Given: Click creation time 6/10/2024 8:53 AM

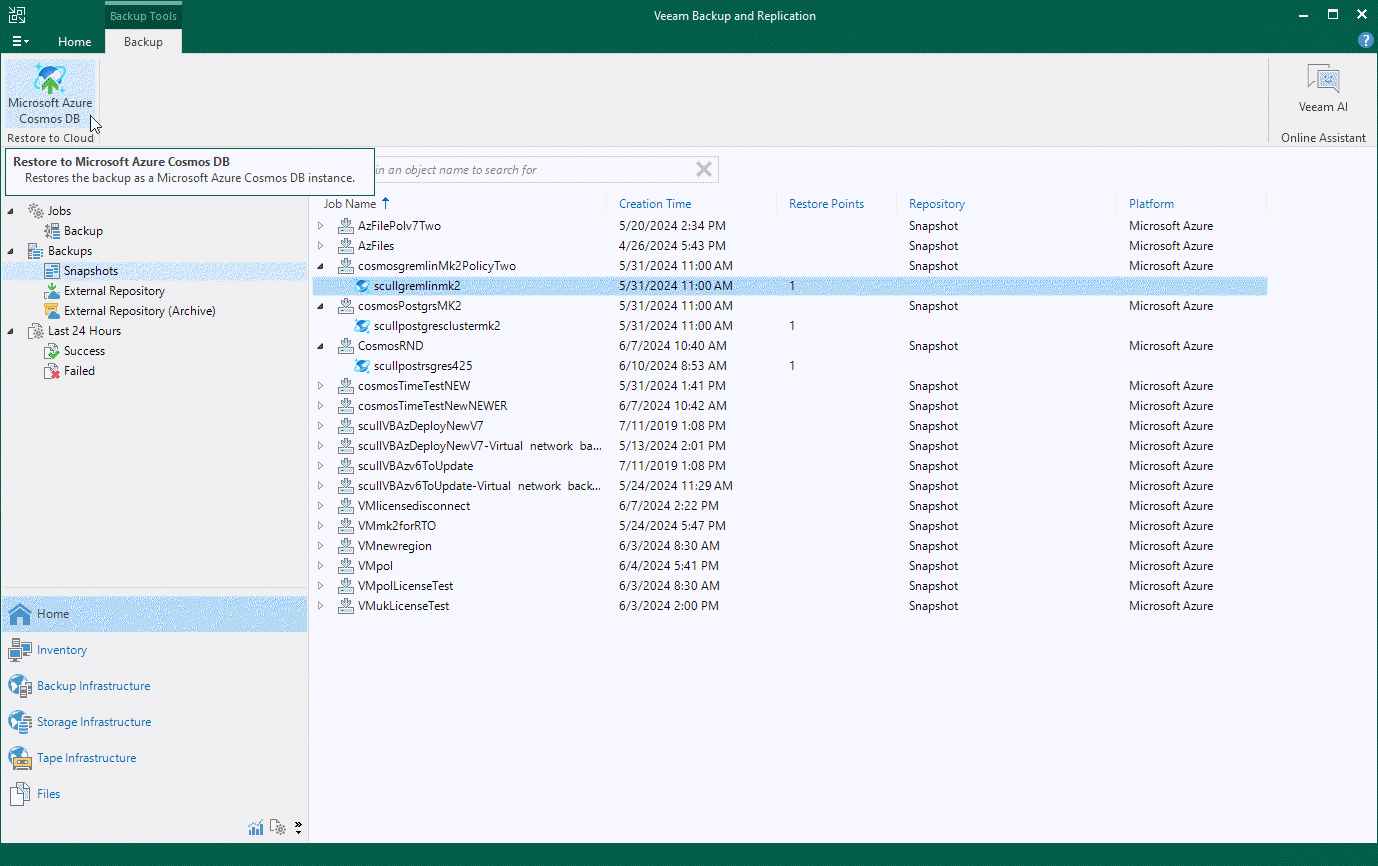Looking at the screenshot, I should pos(672,366).
